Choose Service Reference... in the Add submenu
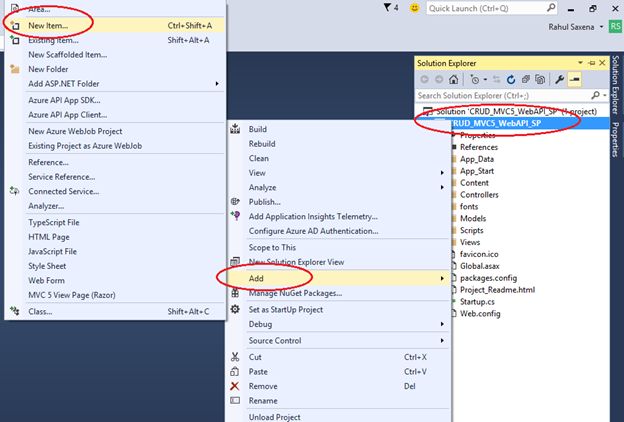Screen dimensions: 624x422 click(x=115, y=177)
